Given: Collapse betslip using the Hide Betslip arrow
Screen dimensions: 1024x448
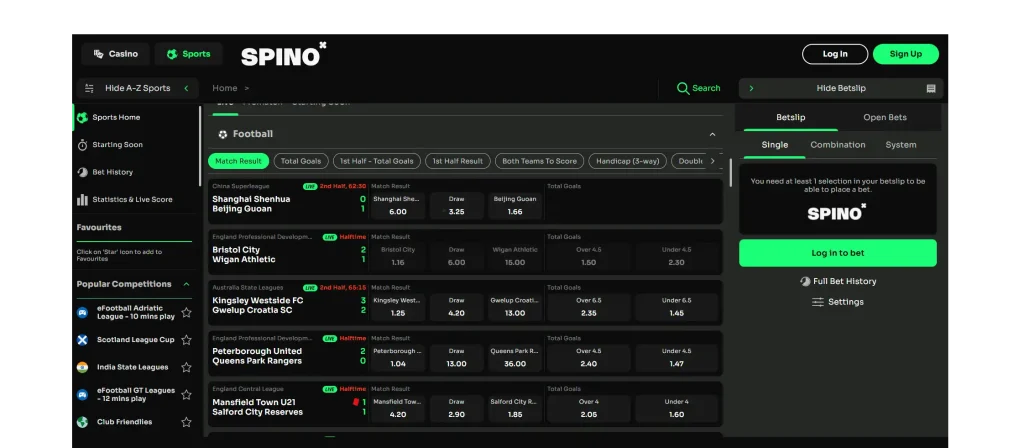Looking at the screenshot, I should [751, 88].
